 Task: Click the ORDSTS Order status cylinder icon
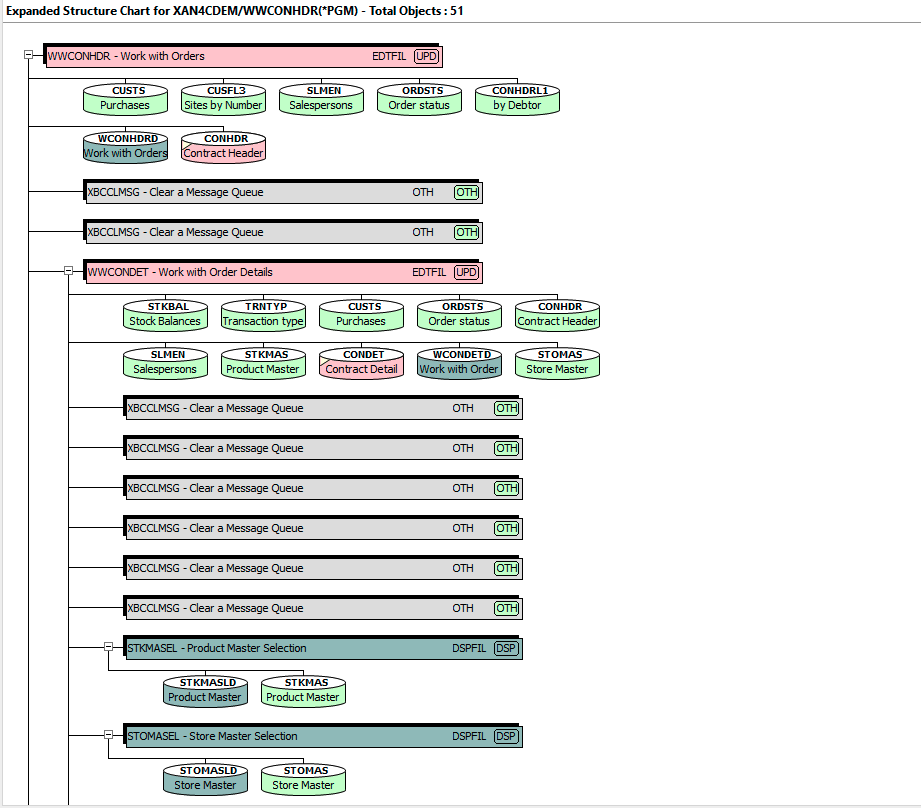pyautogui.click(x=418, y=99)
